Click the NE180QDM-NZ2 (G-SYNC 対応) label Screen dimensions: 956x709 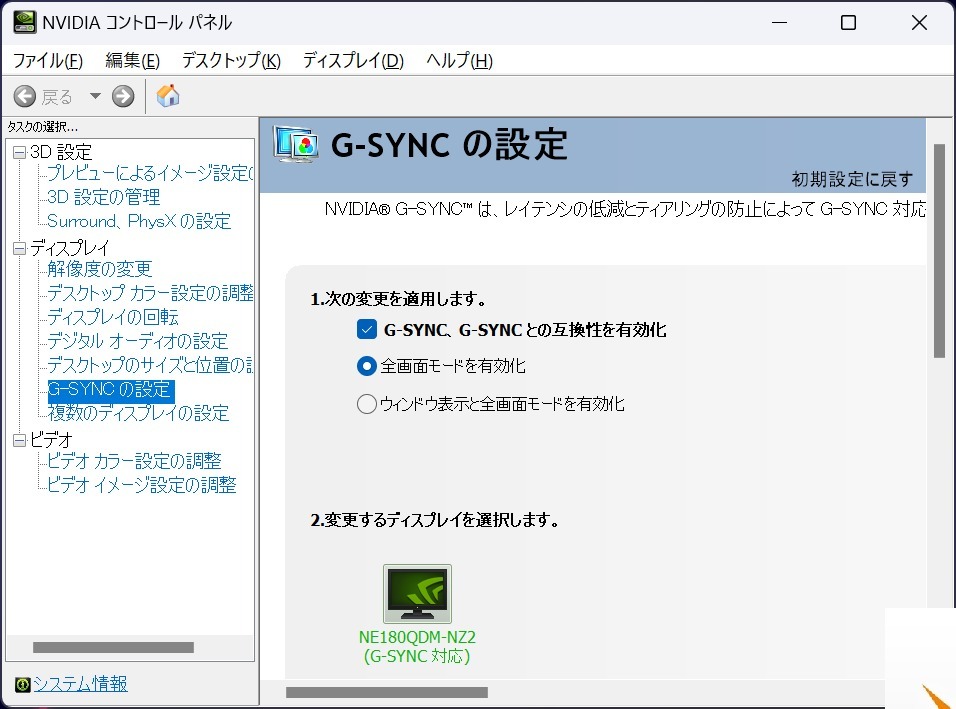[417, 647]
